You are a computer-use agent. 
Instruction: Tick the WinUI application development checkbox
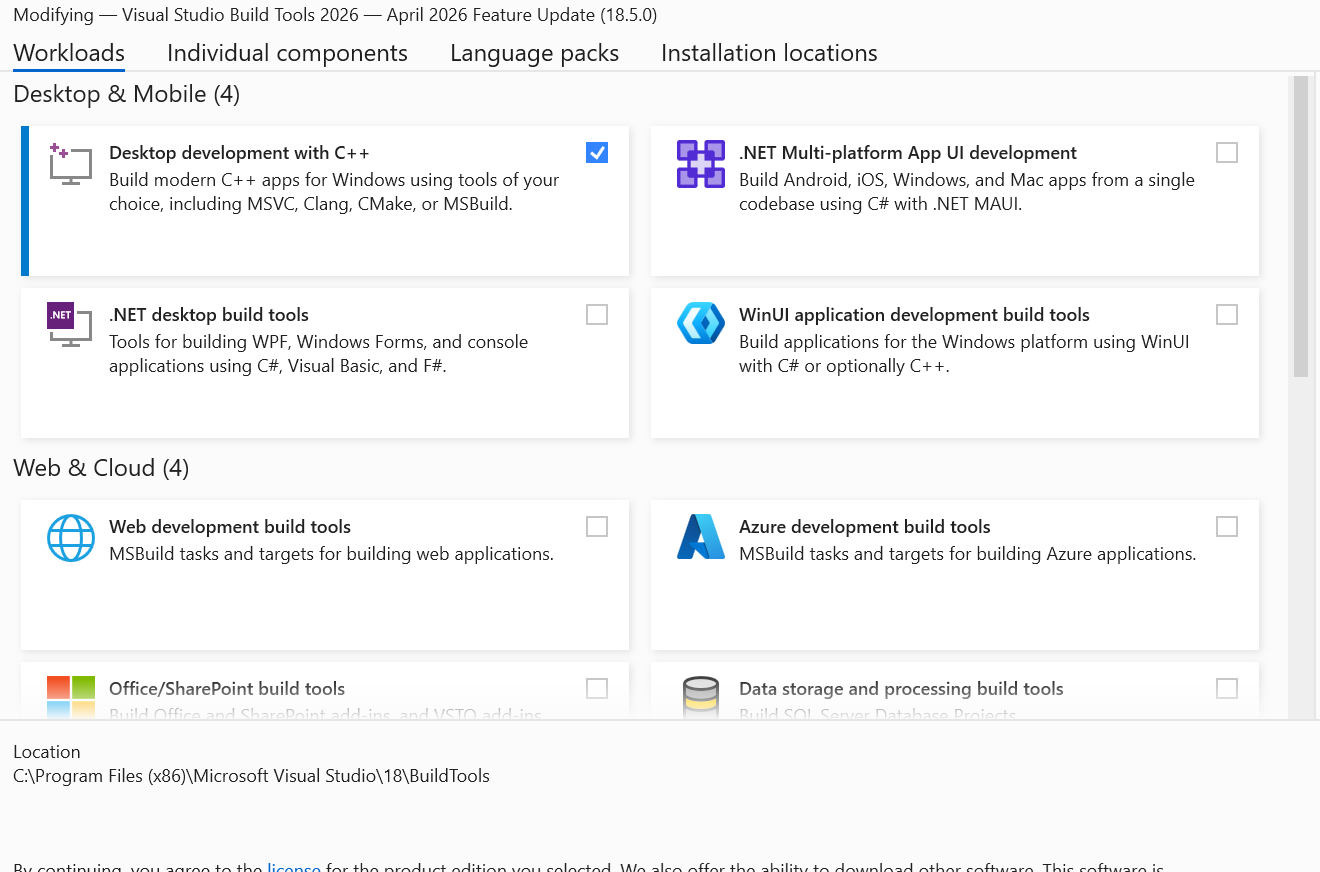1227,314
